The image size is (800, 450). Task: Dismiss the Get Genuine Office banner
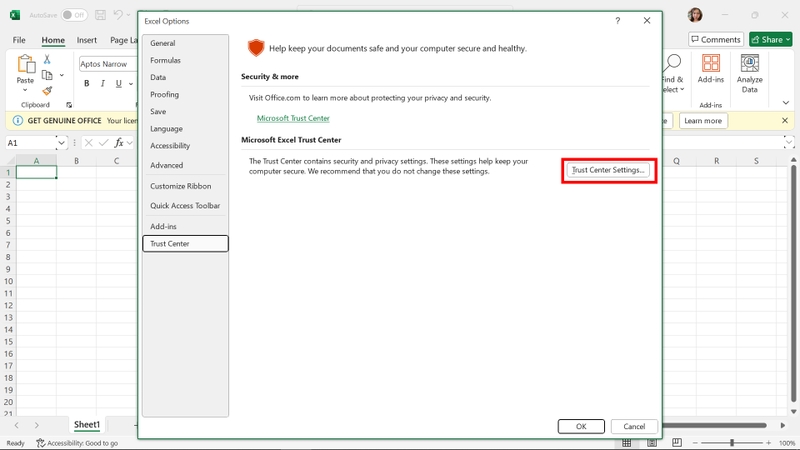coord(785,121)
